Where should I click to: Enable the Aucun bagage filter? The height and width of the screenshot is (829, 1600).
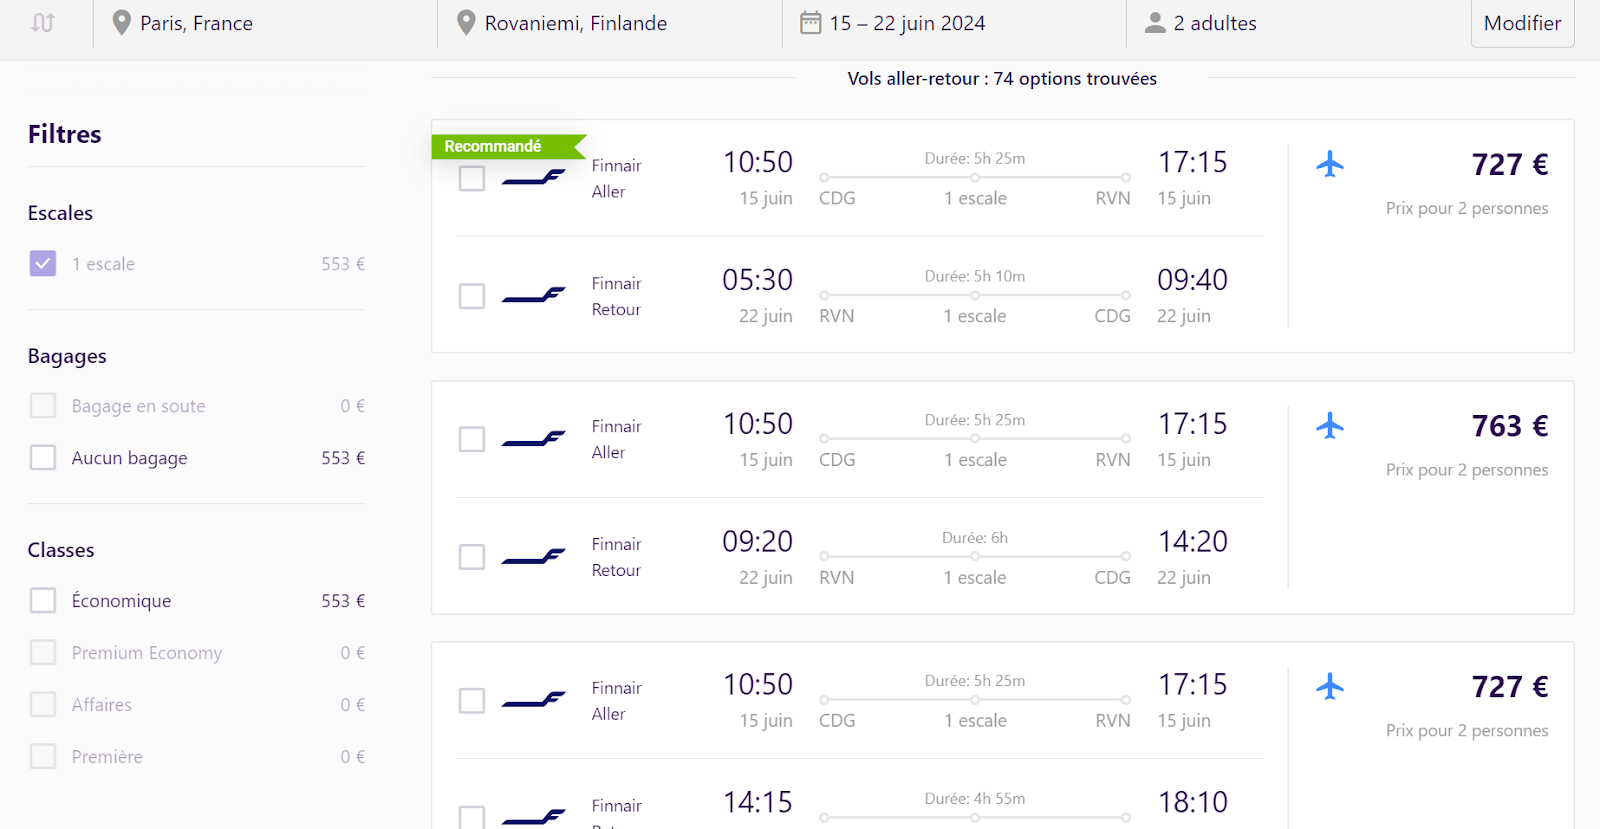(x=43, y=458)
